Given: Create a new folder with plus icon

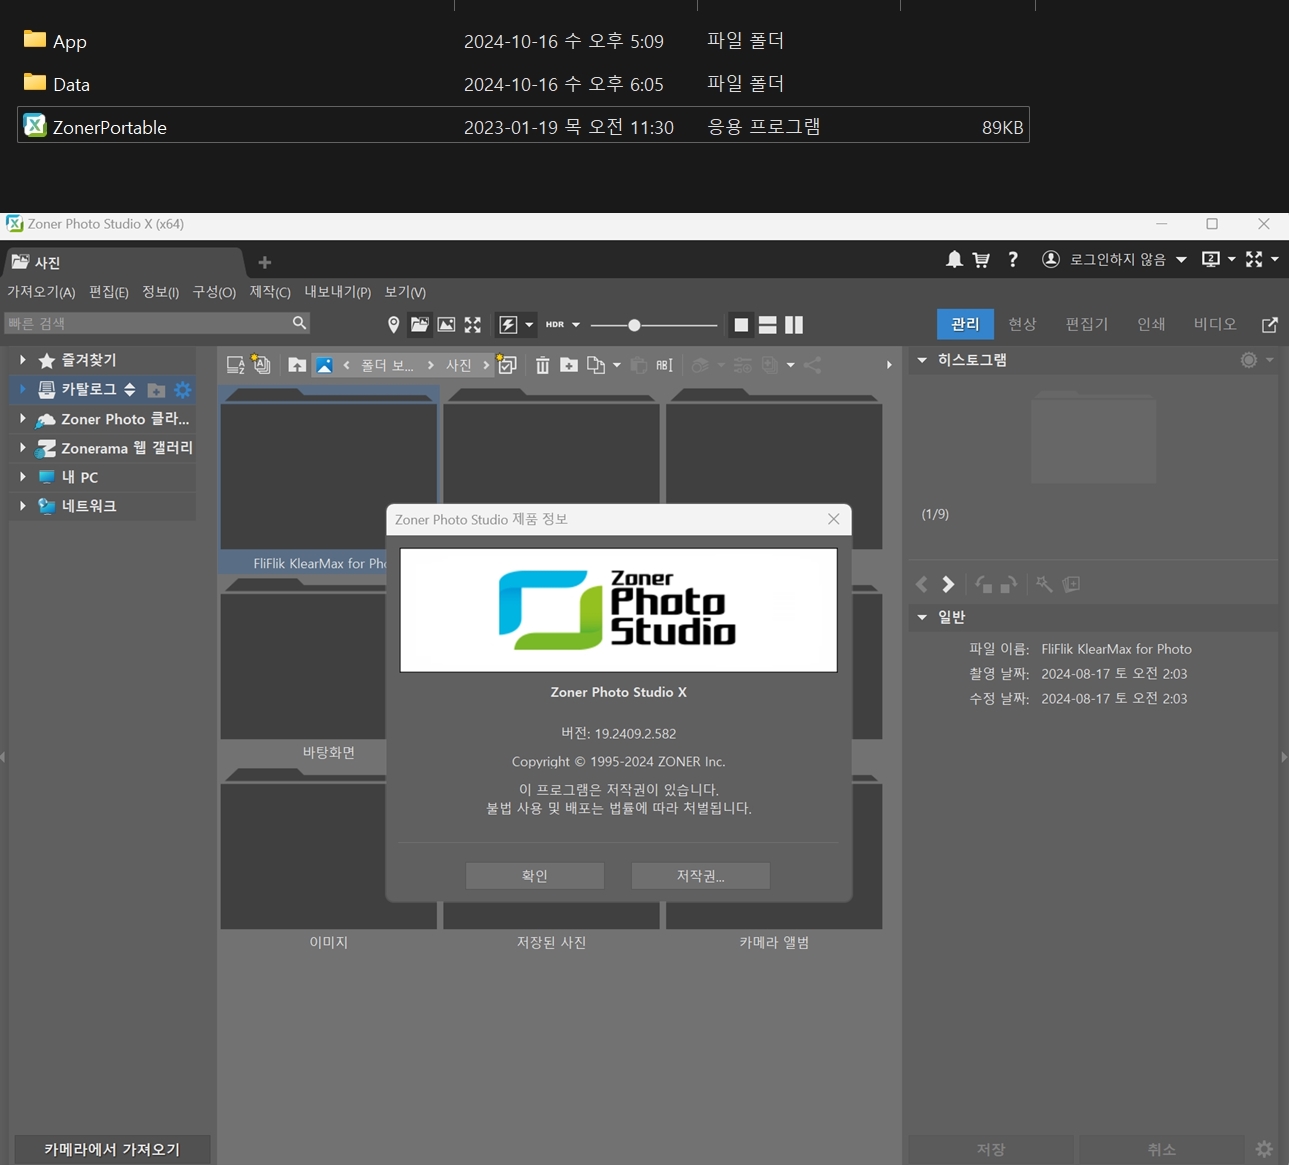Looking at the screenshot, I should coord(569,365).
